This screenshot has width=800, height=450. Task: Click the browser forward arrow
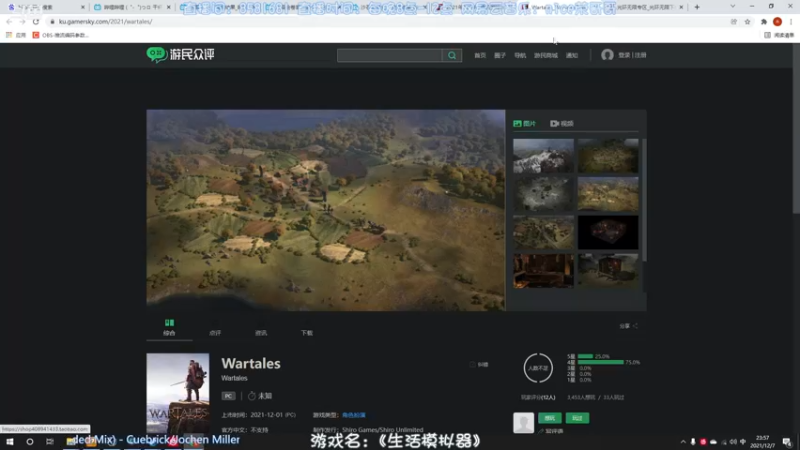22,21
